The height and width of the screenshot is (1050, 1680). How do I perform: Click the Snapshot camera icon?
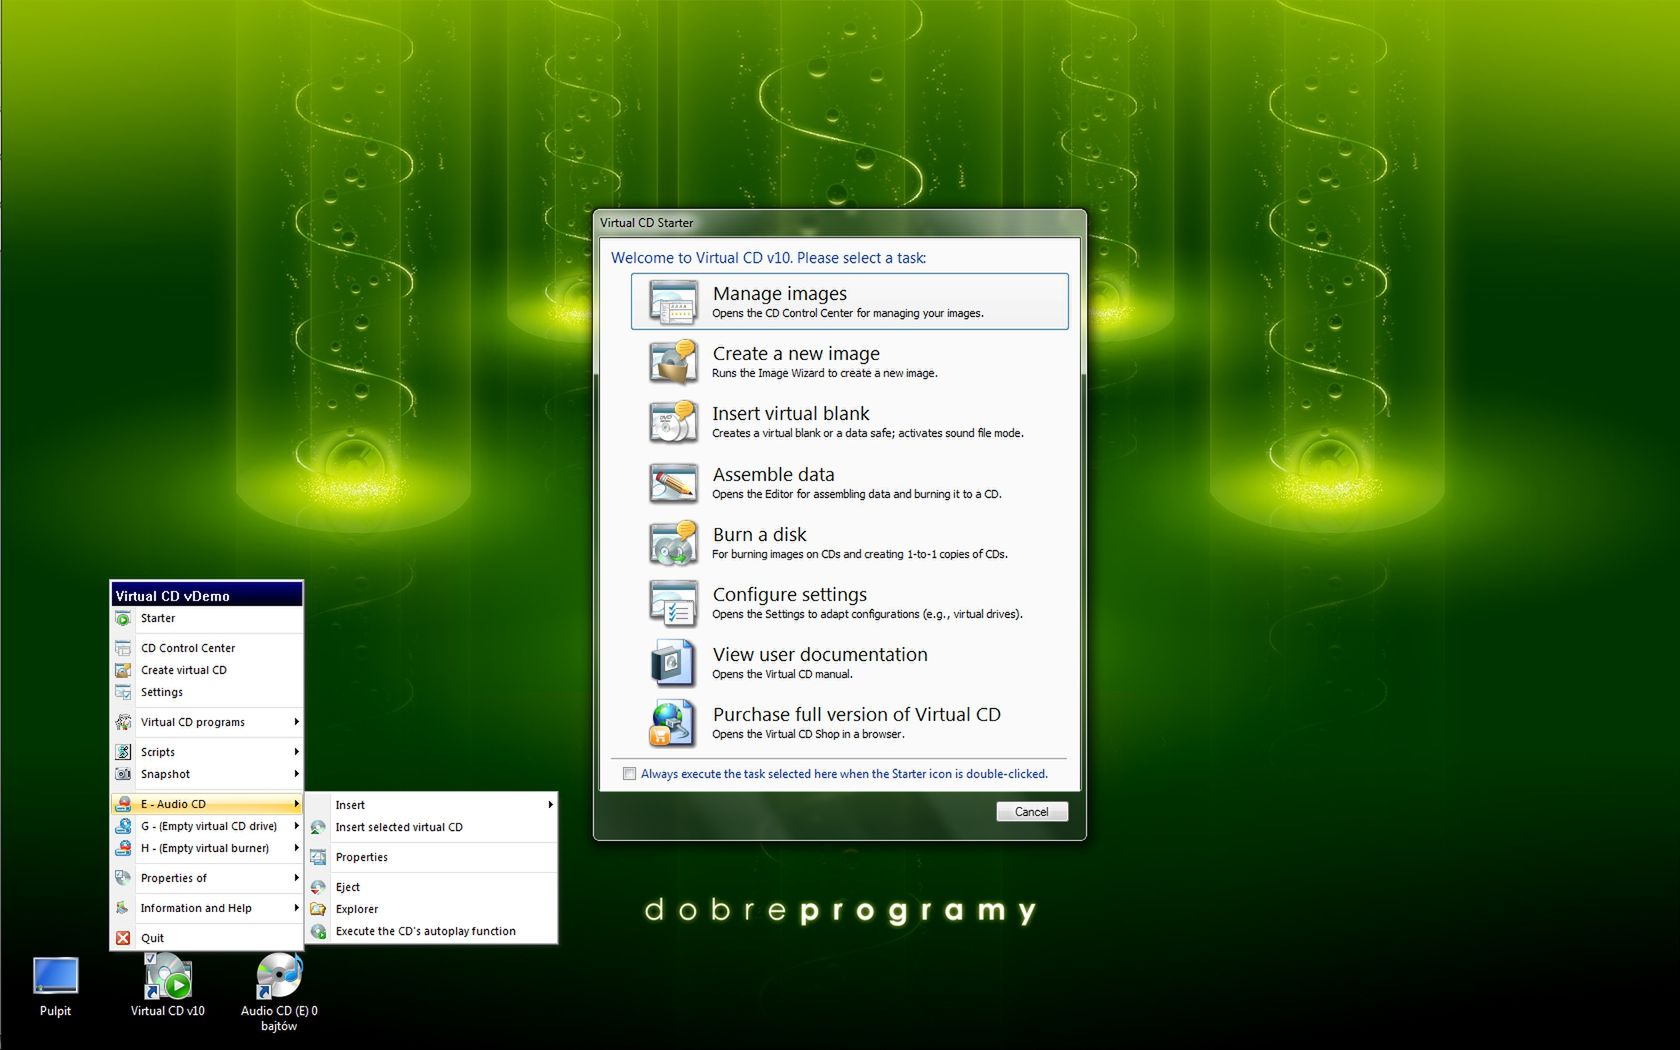123,774
